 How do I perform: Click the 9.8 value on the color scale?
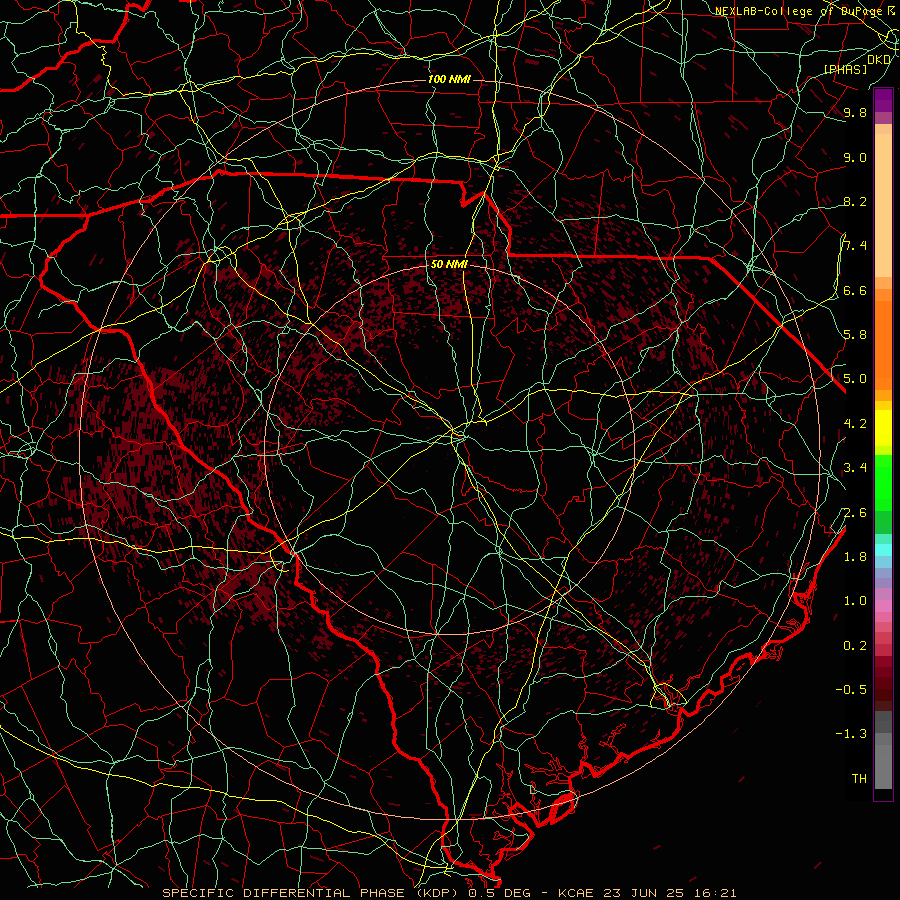click(x=855, y=112)
